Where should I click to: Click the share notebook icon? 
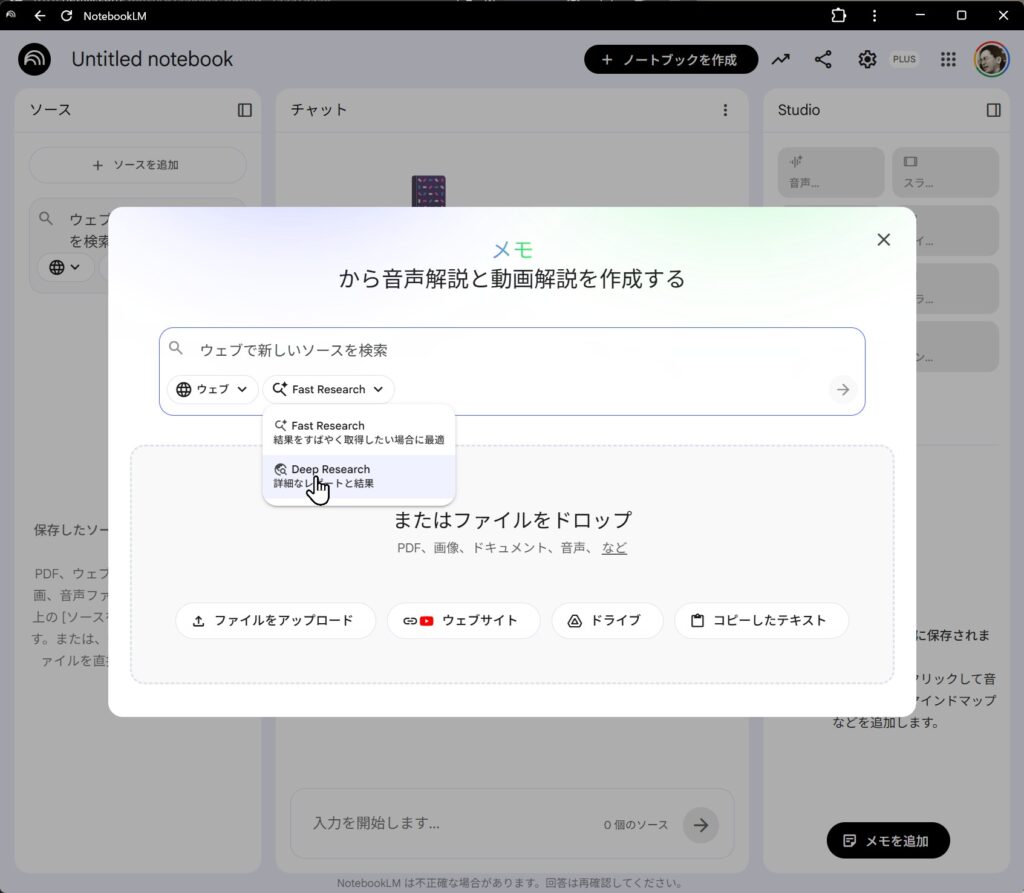tap(823, 59)
